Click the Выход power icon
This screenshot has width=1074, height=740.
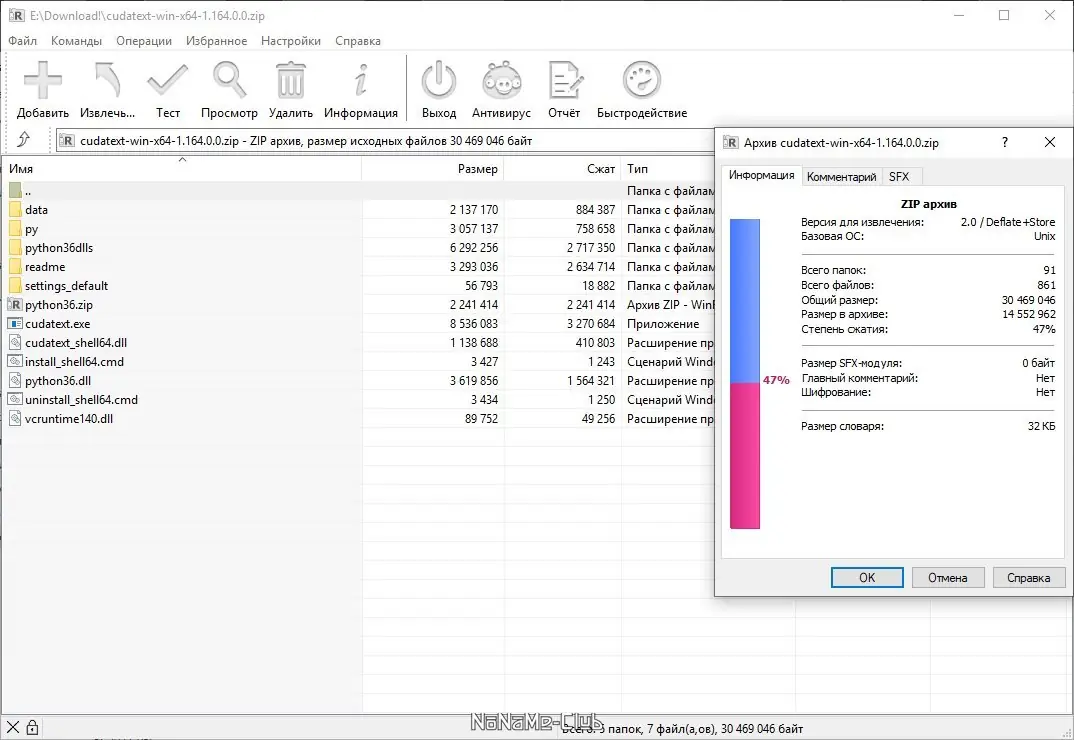pyautogui.click(x=438, y=80)
